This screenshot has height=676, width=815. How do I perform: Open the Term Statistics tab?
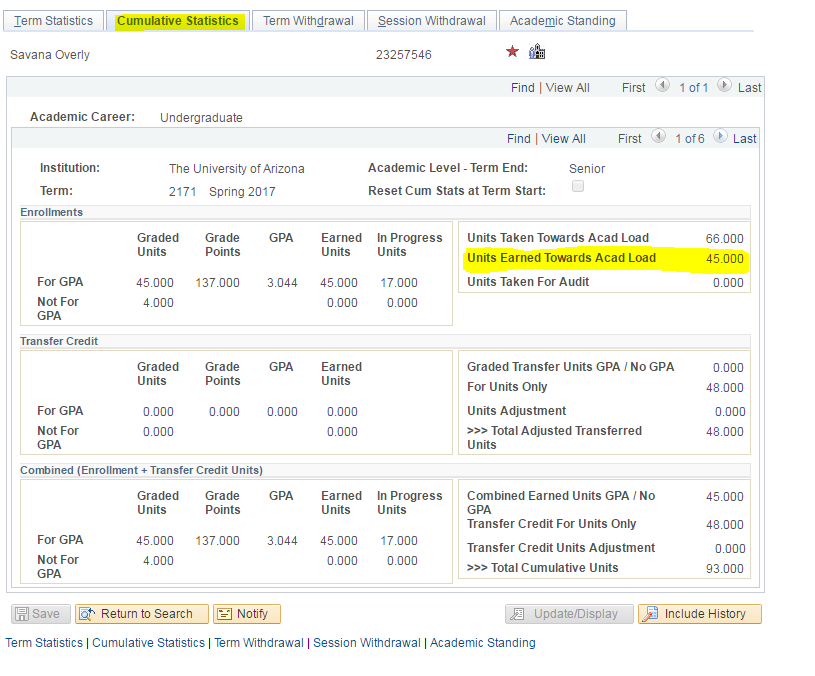pyautogui.click(x=54, y=21)
